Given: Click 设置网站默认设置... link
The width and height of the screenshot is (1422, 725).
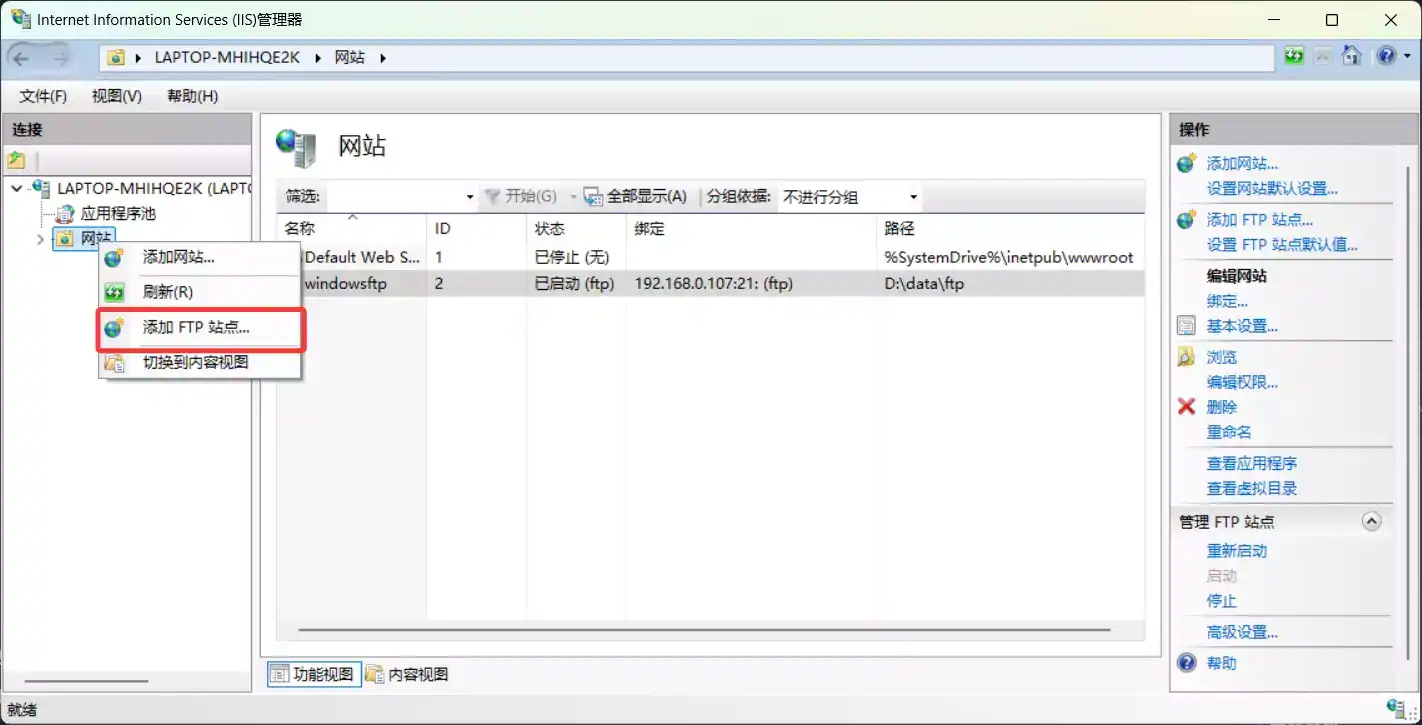Looking at the screenshot, I should point(1272,188).
